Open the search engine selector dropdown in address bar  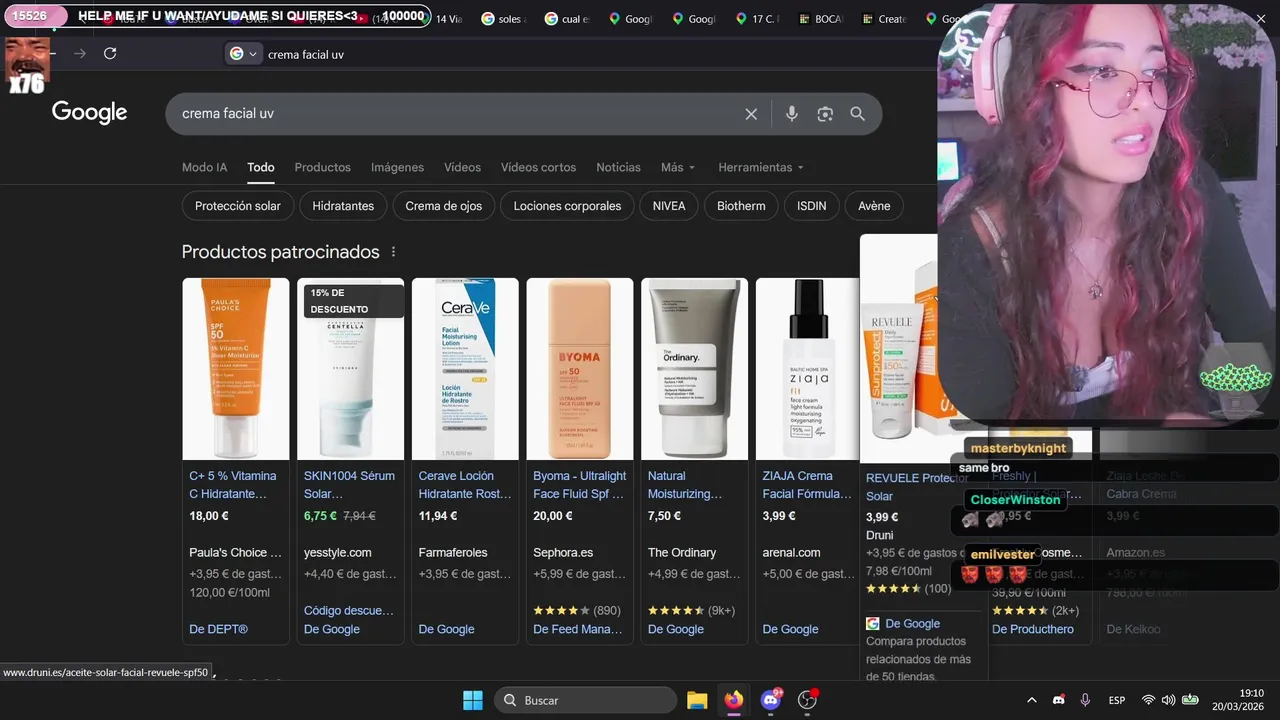(x=243, y=54)
